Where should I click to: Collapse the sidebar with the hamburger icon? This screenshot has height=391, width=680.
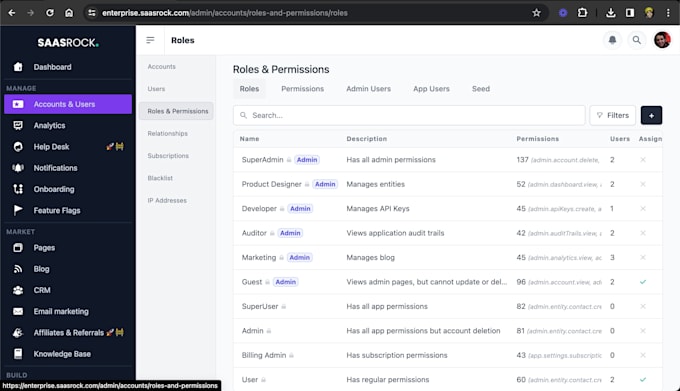point(150,40)
